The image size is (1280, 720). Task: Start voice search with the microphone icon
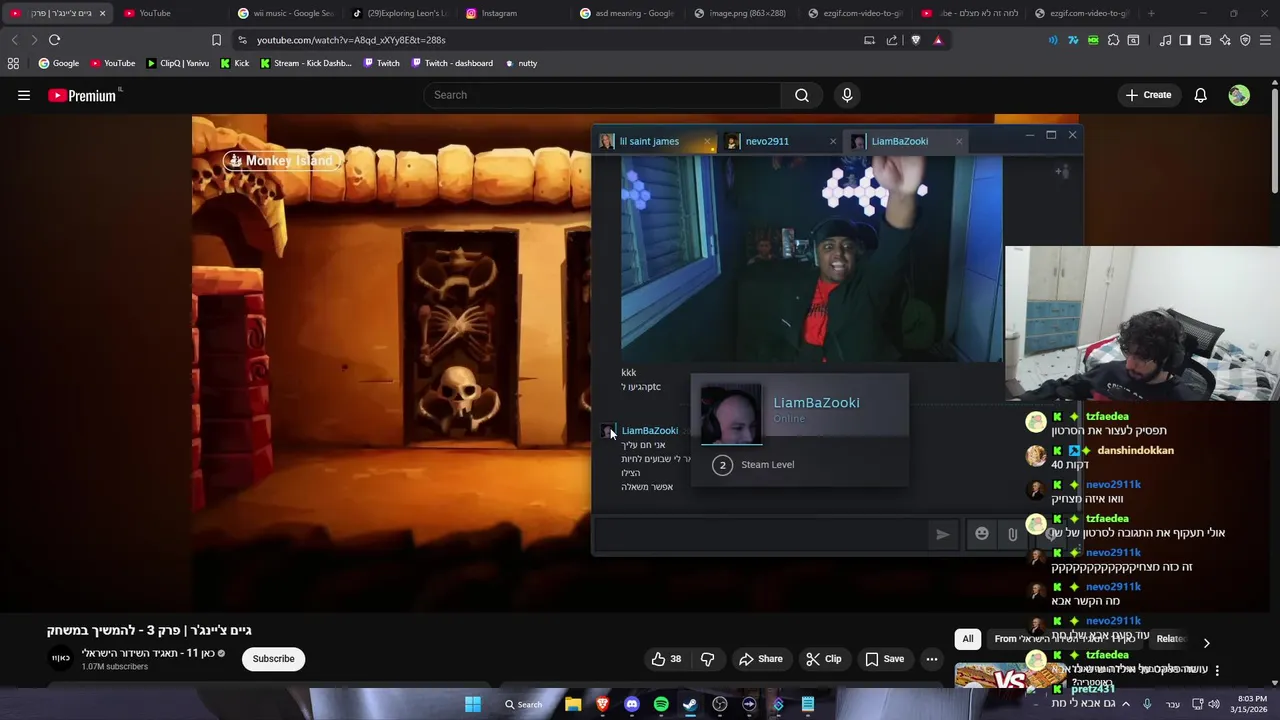pos(847,95)
